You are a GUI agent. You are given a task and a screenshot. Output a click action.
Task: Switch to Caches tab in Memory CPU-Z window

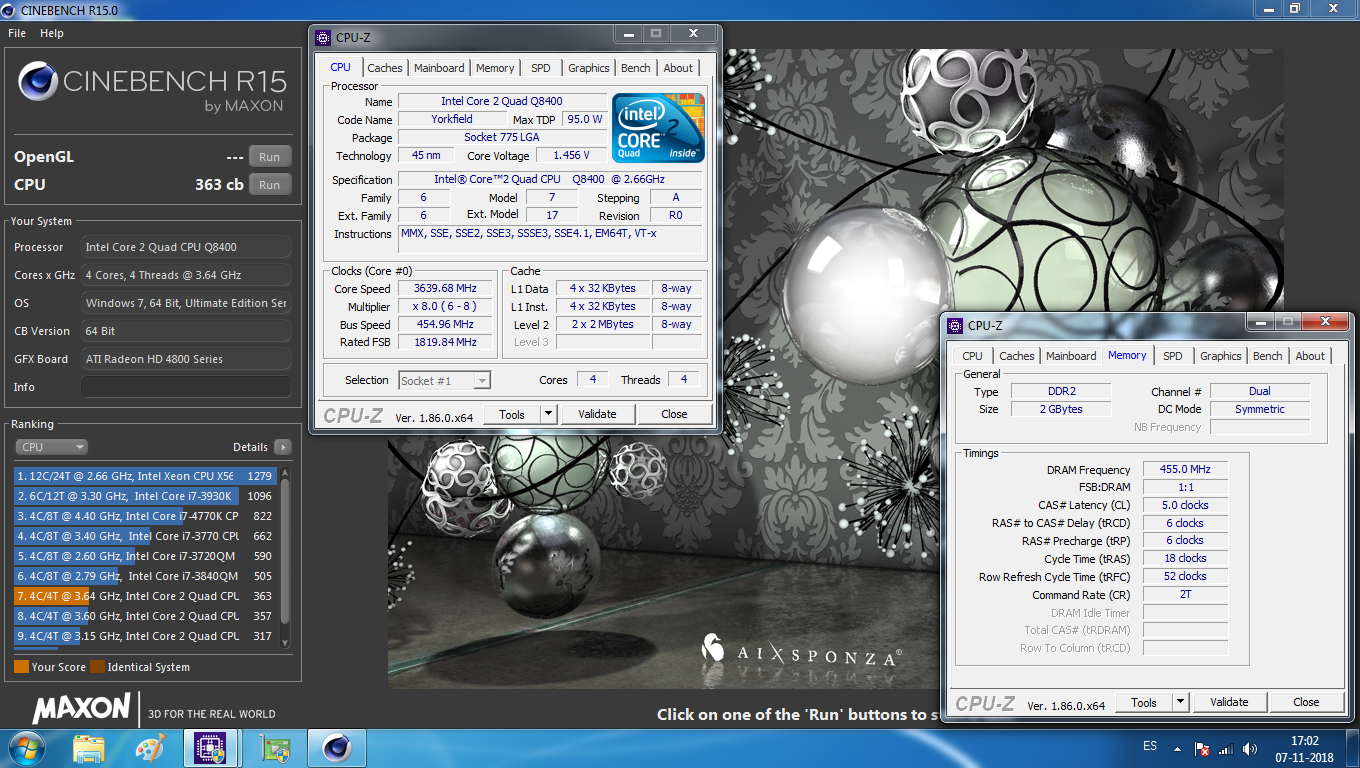pos(1017,356)
